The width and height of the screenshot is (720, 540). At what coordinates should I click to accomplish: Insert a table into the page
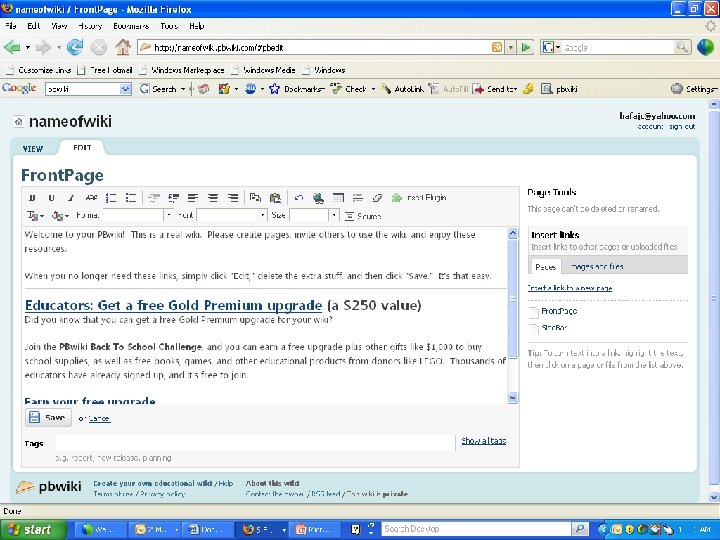[x=338, y=198]
